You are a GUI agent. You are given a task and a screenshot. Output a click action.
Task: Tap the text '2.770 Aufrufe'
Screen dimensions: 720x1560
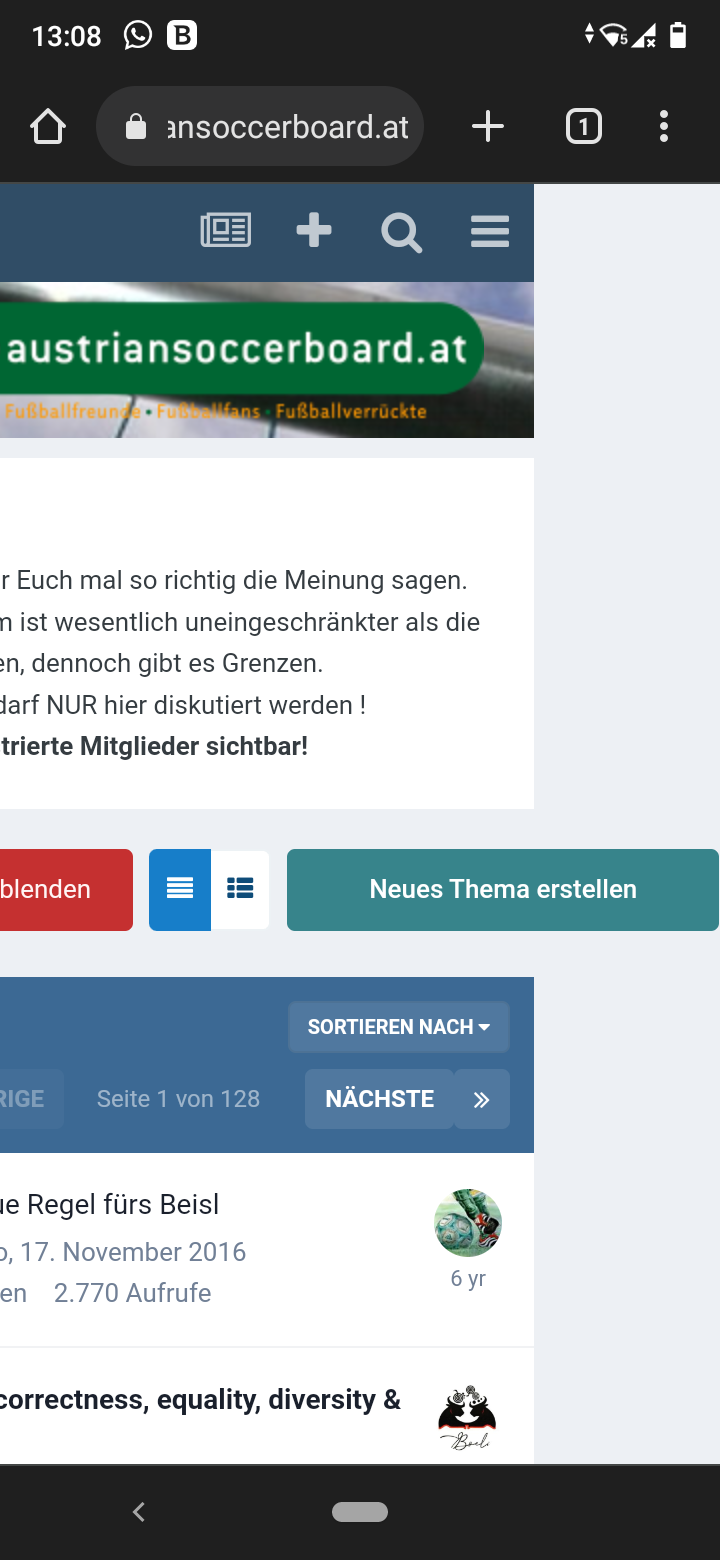132,1293
